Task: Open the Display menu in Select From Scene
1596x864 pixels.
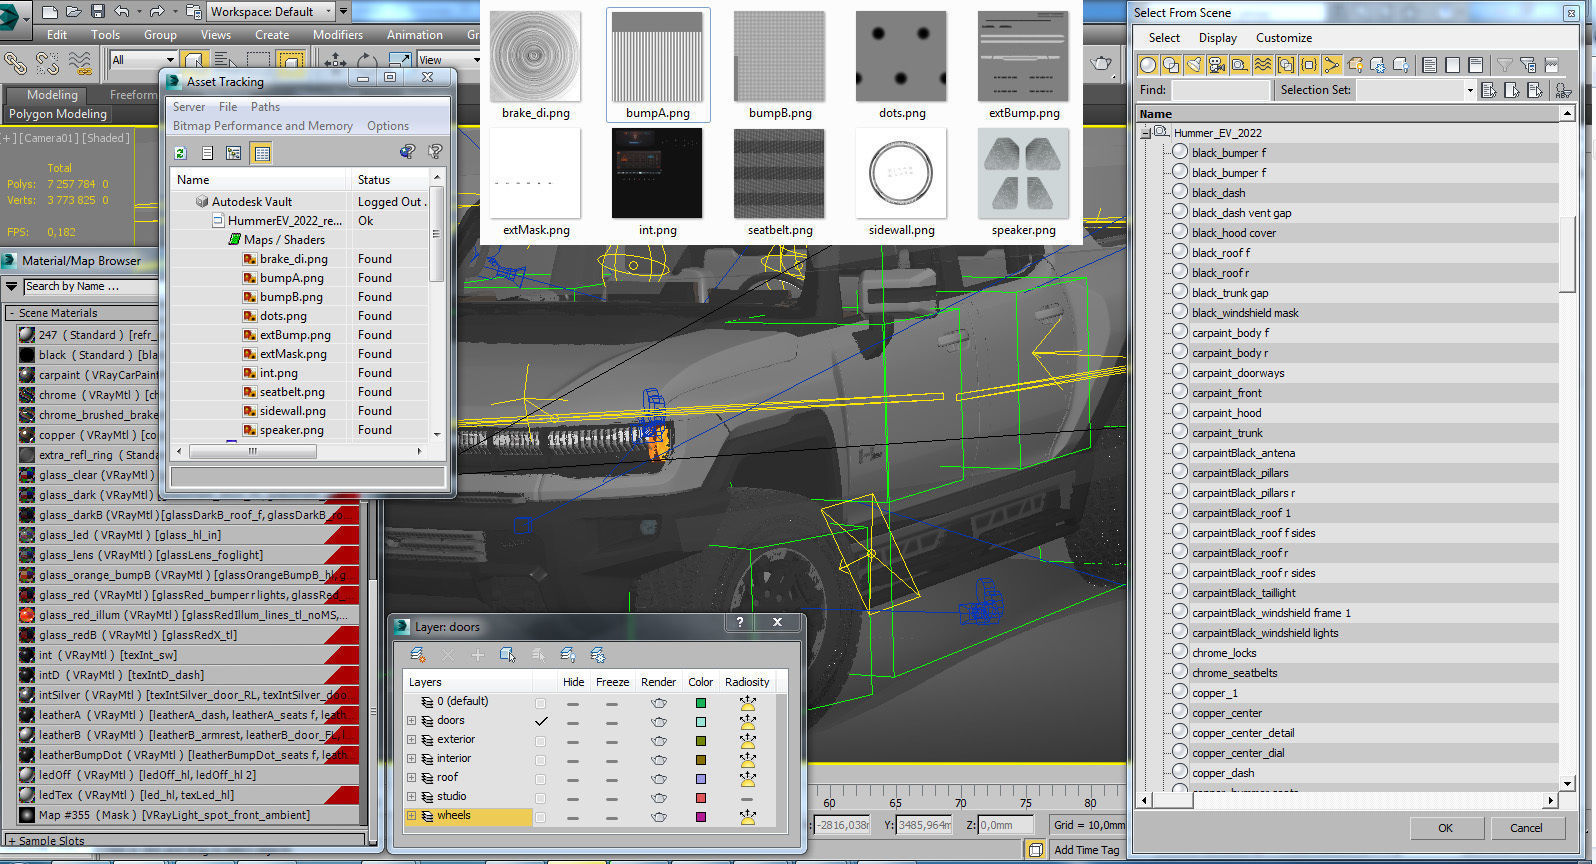Action: (1218, 38)
